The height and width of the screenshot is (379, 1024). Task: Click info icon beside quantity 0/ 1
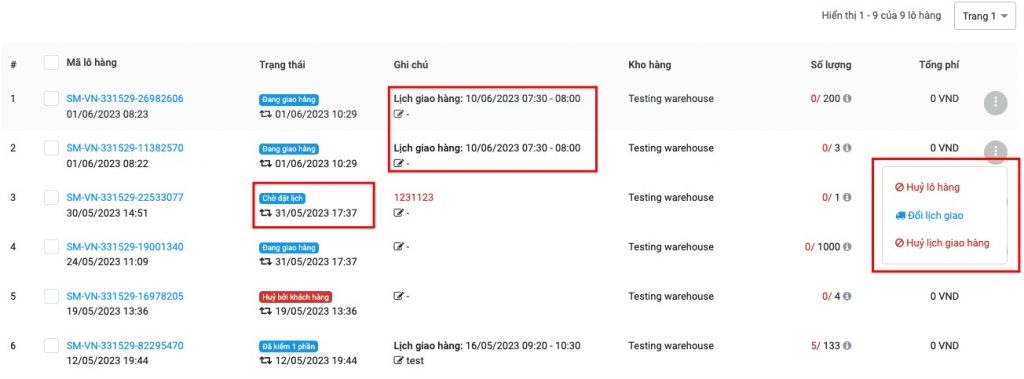pyautogui.click(x=847, y=198)
